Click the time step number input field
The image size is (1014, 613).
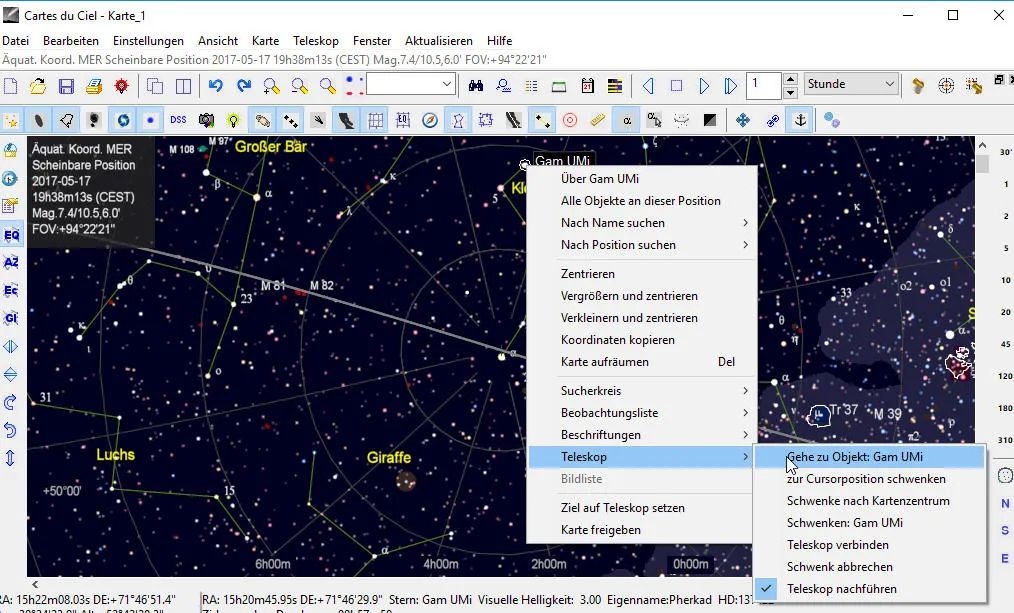point(763,85)
